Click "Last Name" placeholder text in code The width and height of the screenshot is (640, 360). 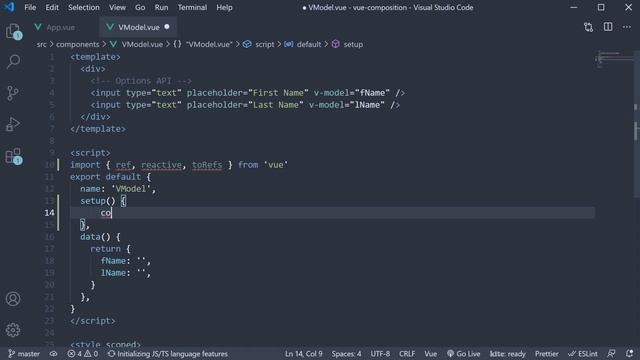click(x=276, y=105)
